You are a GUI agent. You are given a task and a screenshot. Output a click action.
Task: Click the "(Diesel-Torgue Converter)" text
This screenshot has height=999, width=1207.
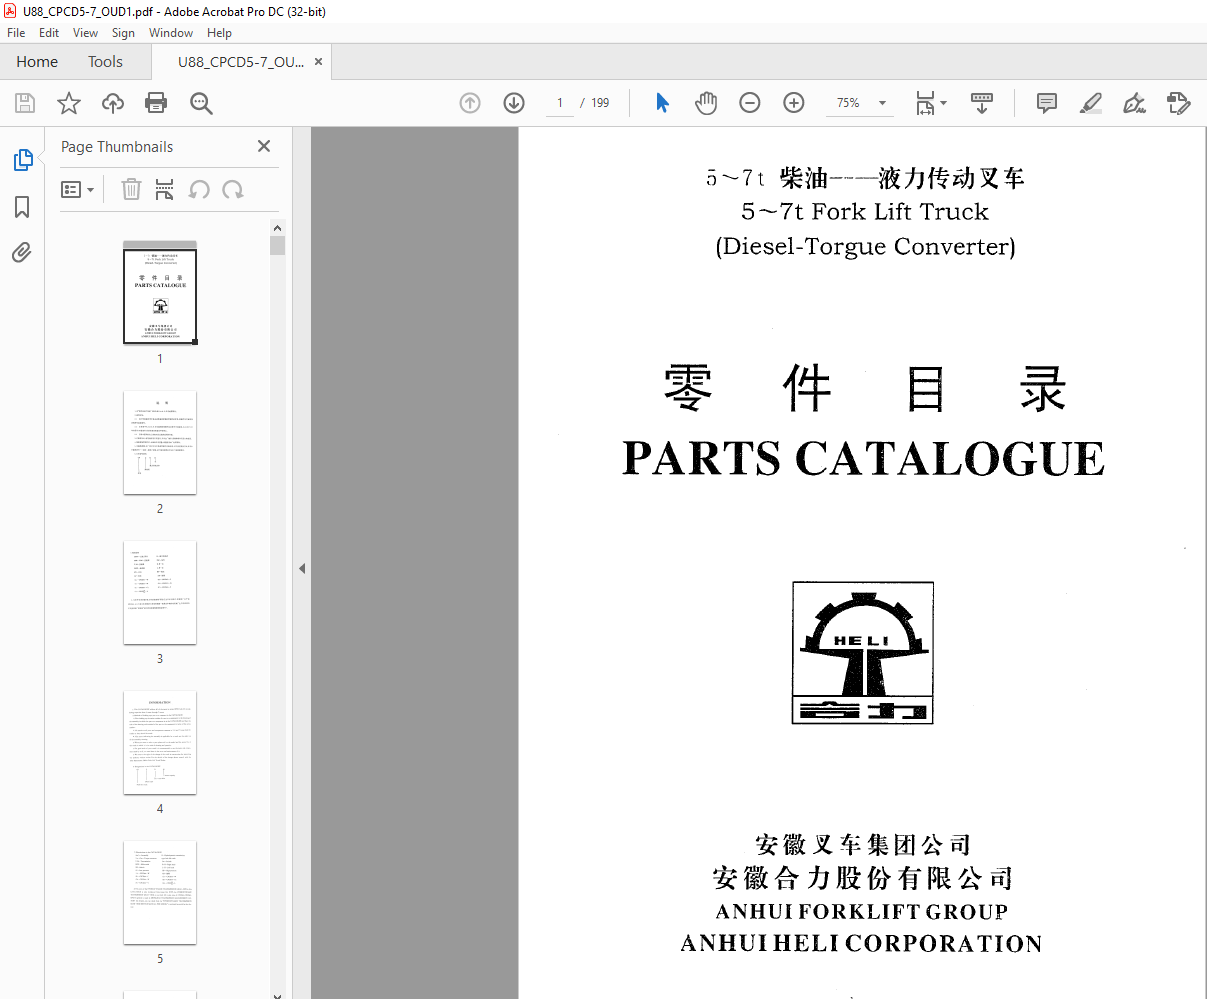[865, 247]
